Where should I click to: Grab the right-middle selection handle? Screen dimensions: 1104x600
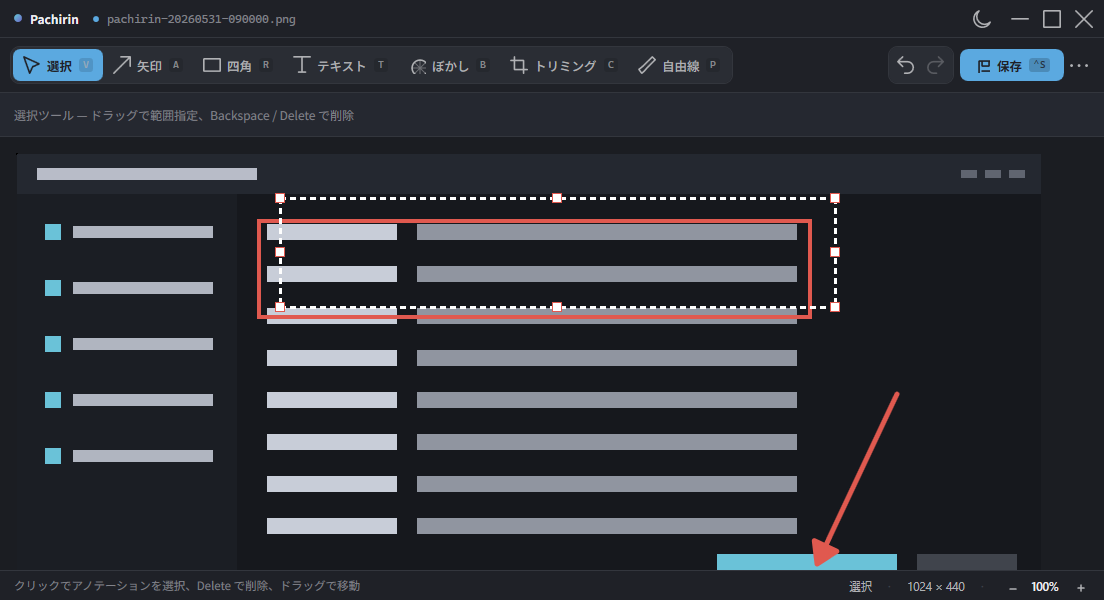835,251
